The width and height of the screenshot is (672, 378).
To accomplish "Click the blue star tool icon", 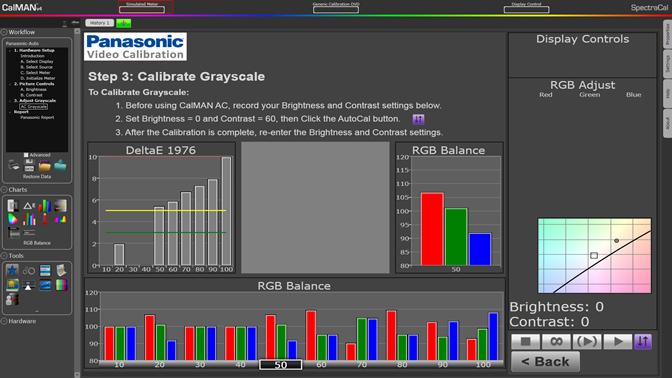I will [x=12, y=270].
